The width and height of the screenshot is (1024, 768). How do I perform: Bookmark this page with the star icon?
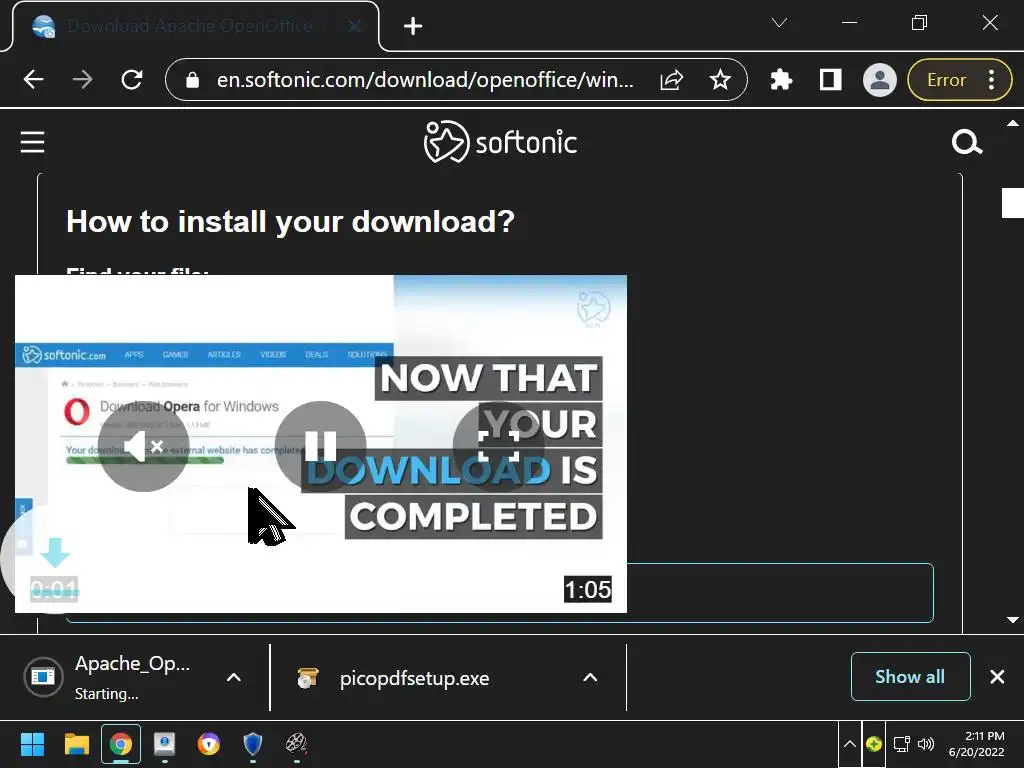tap(720, 80)
